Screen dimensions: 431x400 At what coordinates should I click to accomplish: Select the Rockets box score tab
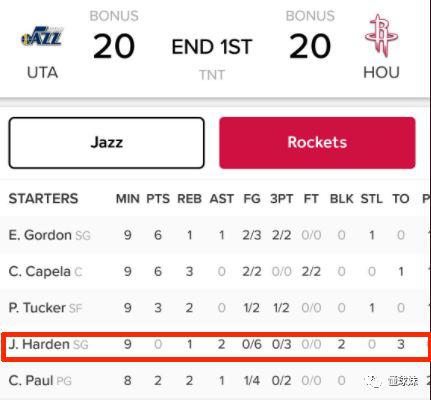point(317,143)
